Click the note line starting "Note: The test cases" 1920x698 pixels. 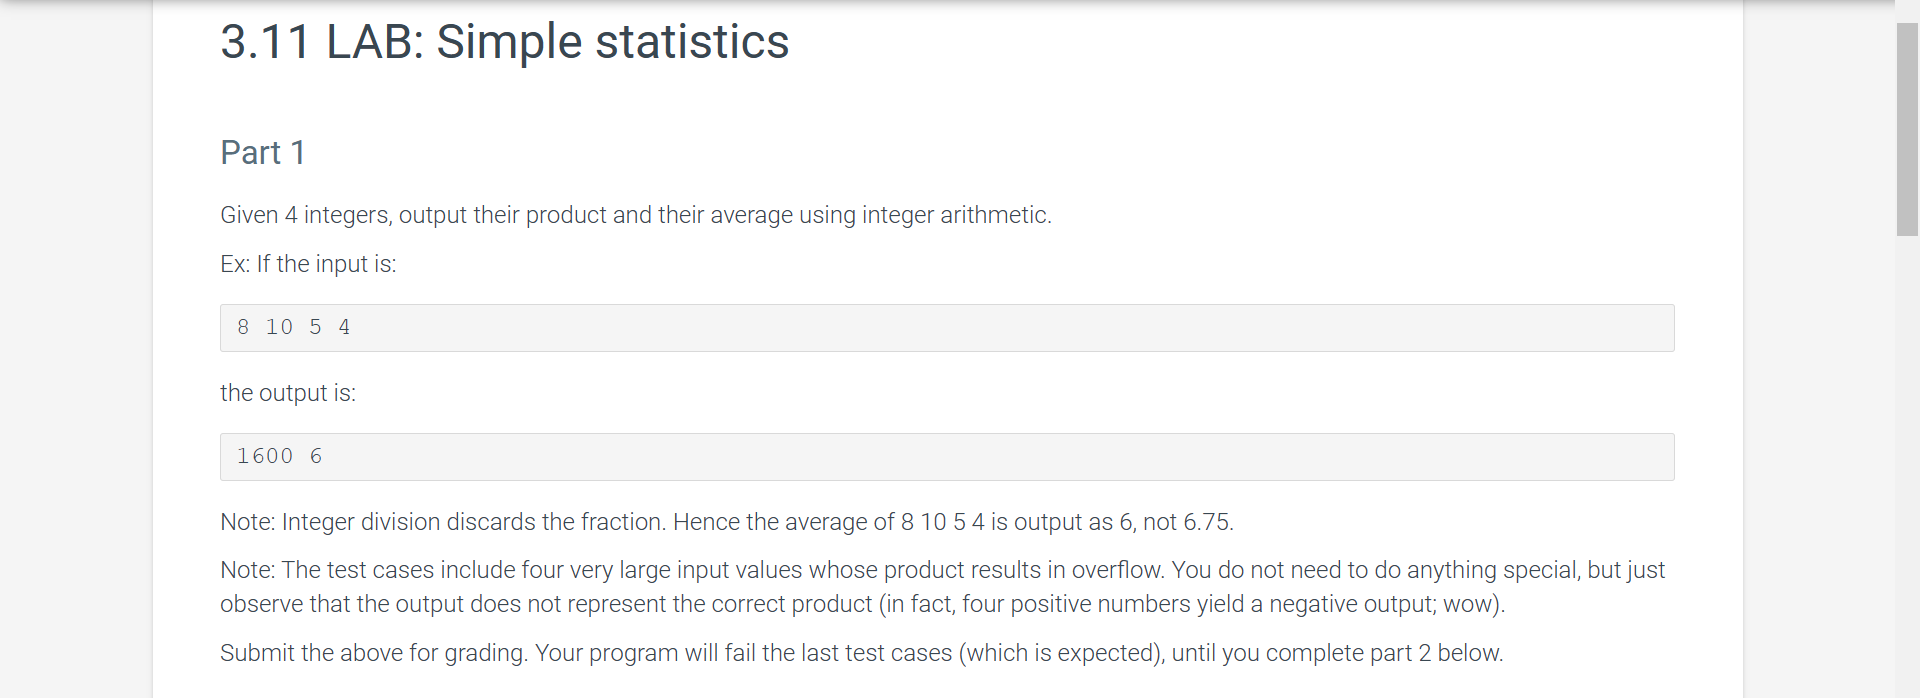tap(942, 570)
